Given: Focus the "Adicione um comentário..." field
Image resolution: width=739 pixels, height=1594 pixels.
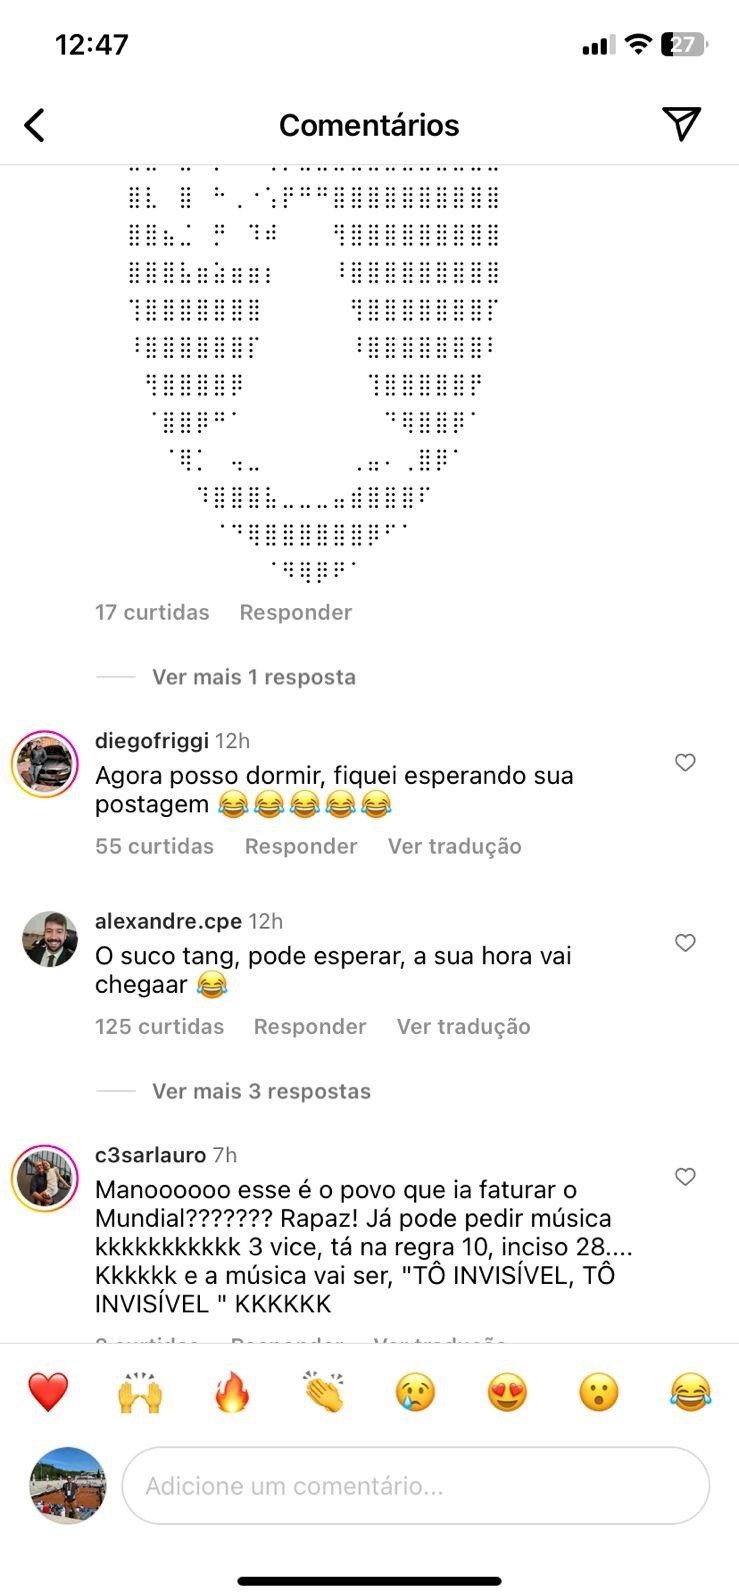Looking at the screenshot, I should pos(416,1486).
